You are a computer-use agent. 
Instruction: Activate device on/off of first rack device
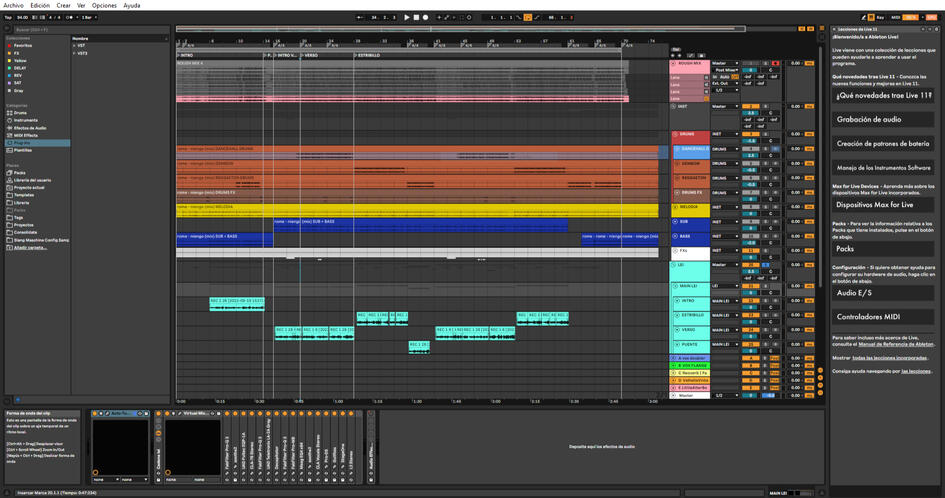point(95,414)
